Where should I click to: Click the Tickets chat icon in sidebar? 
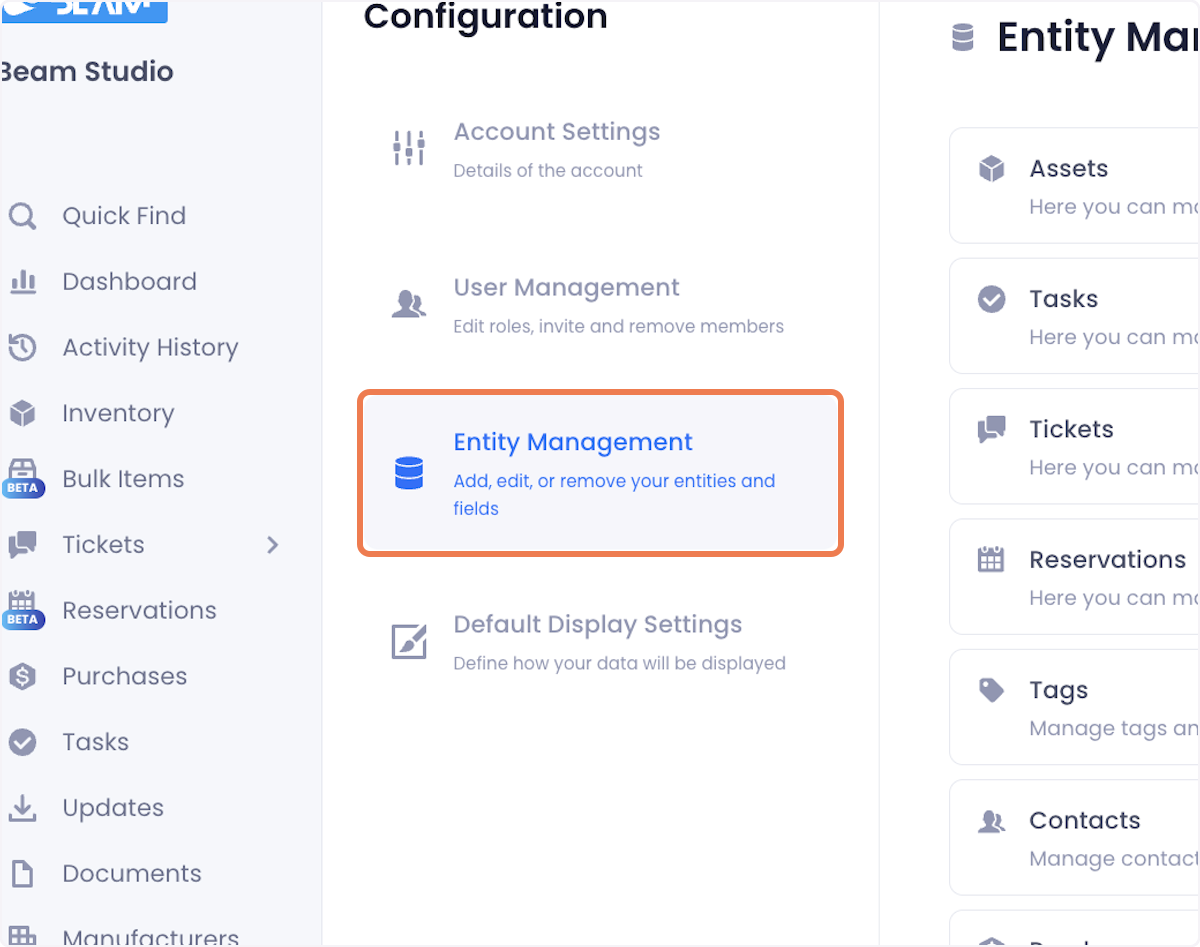[22, 545]
